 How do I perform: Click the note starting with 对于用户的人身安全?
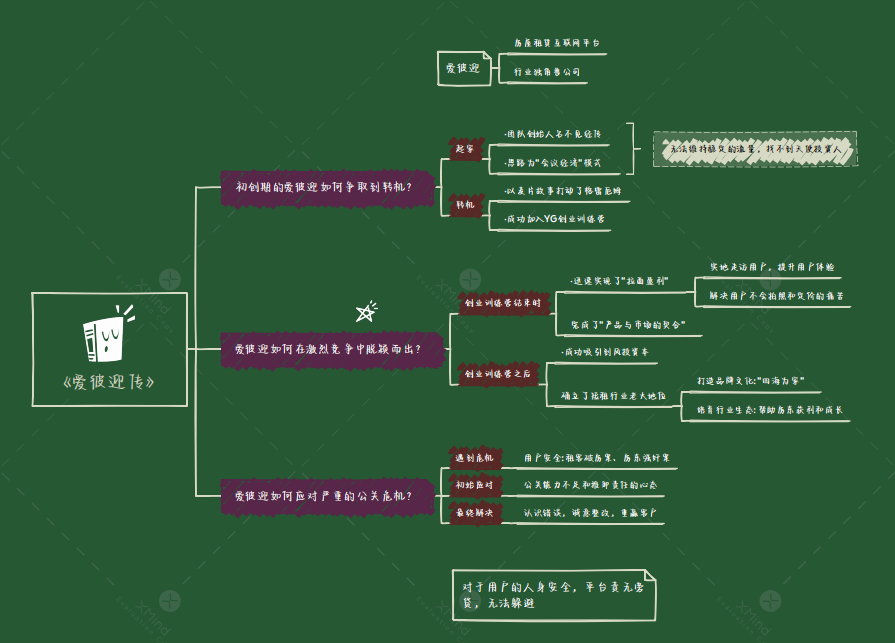(555, 595)
